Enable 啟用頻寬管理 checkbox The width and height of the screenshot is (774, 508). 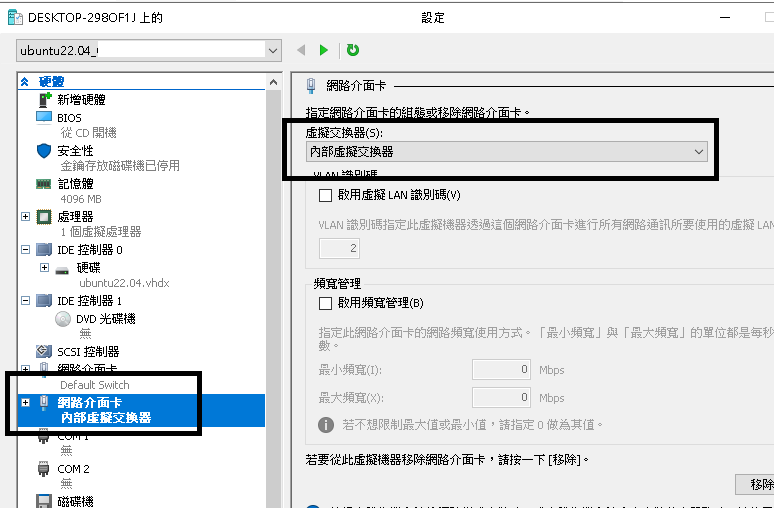[x=324, y=303]
